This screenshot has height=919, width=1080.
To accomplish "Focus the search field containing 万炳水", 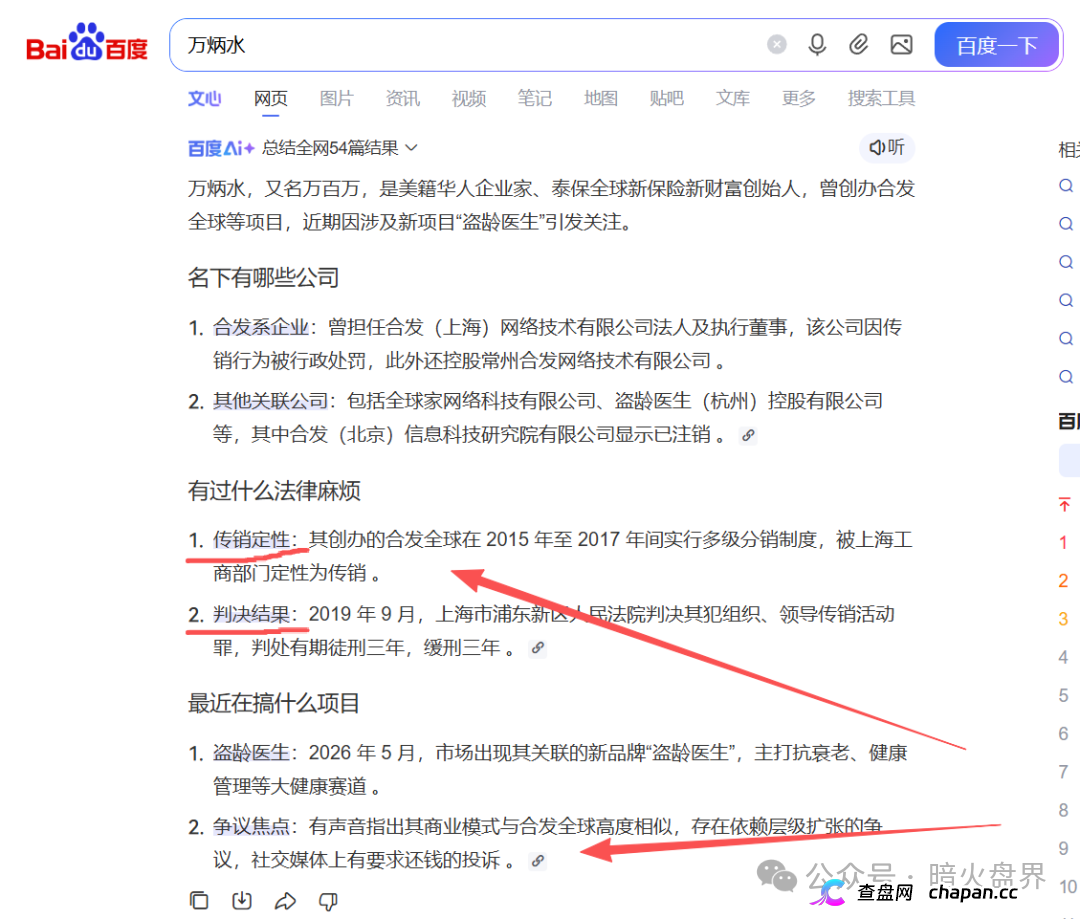I will point(468,45).
